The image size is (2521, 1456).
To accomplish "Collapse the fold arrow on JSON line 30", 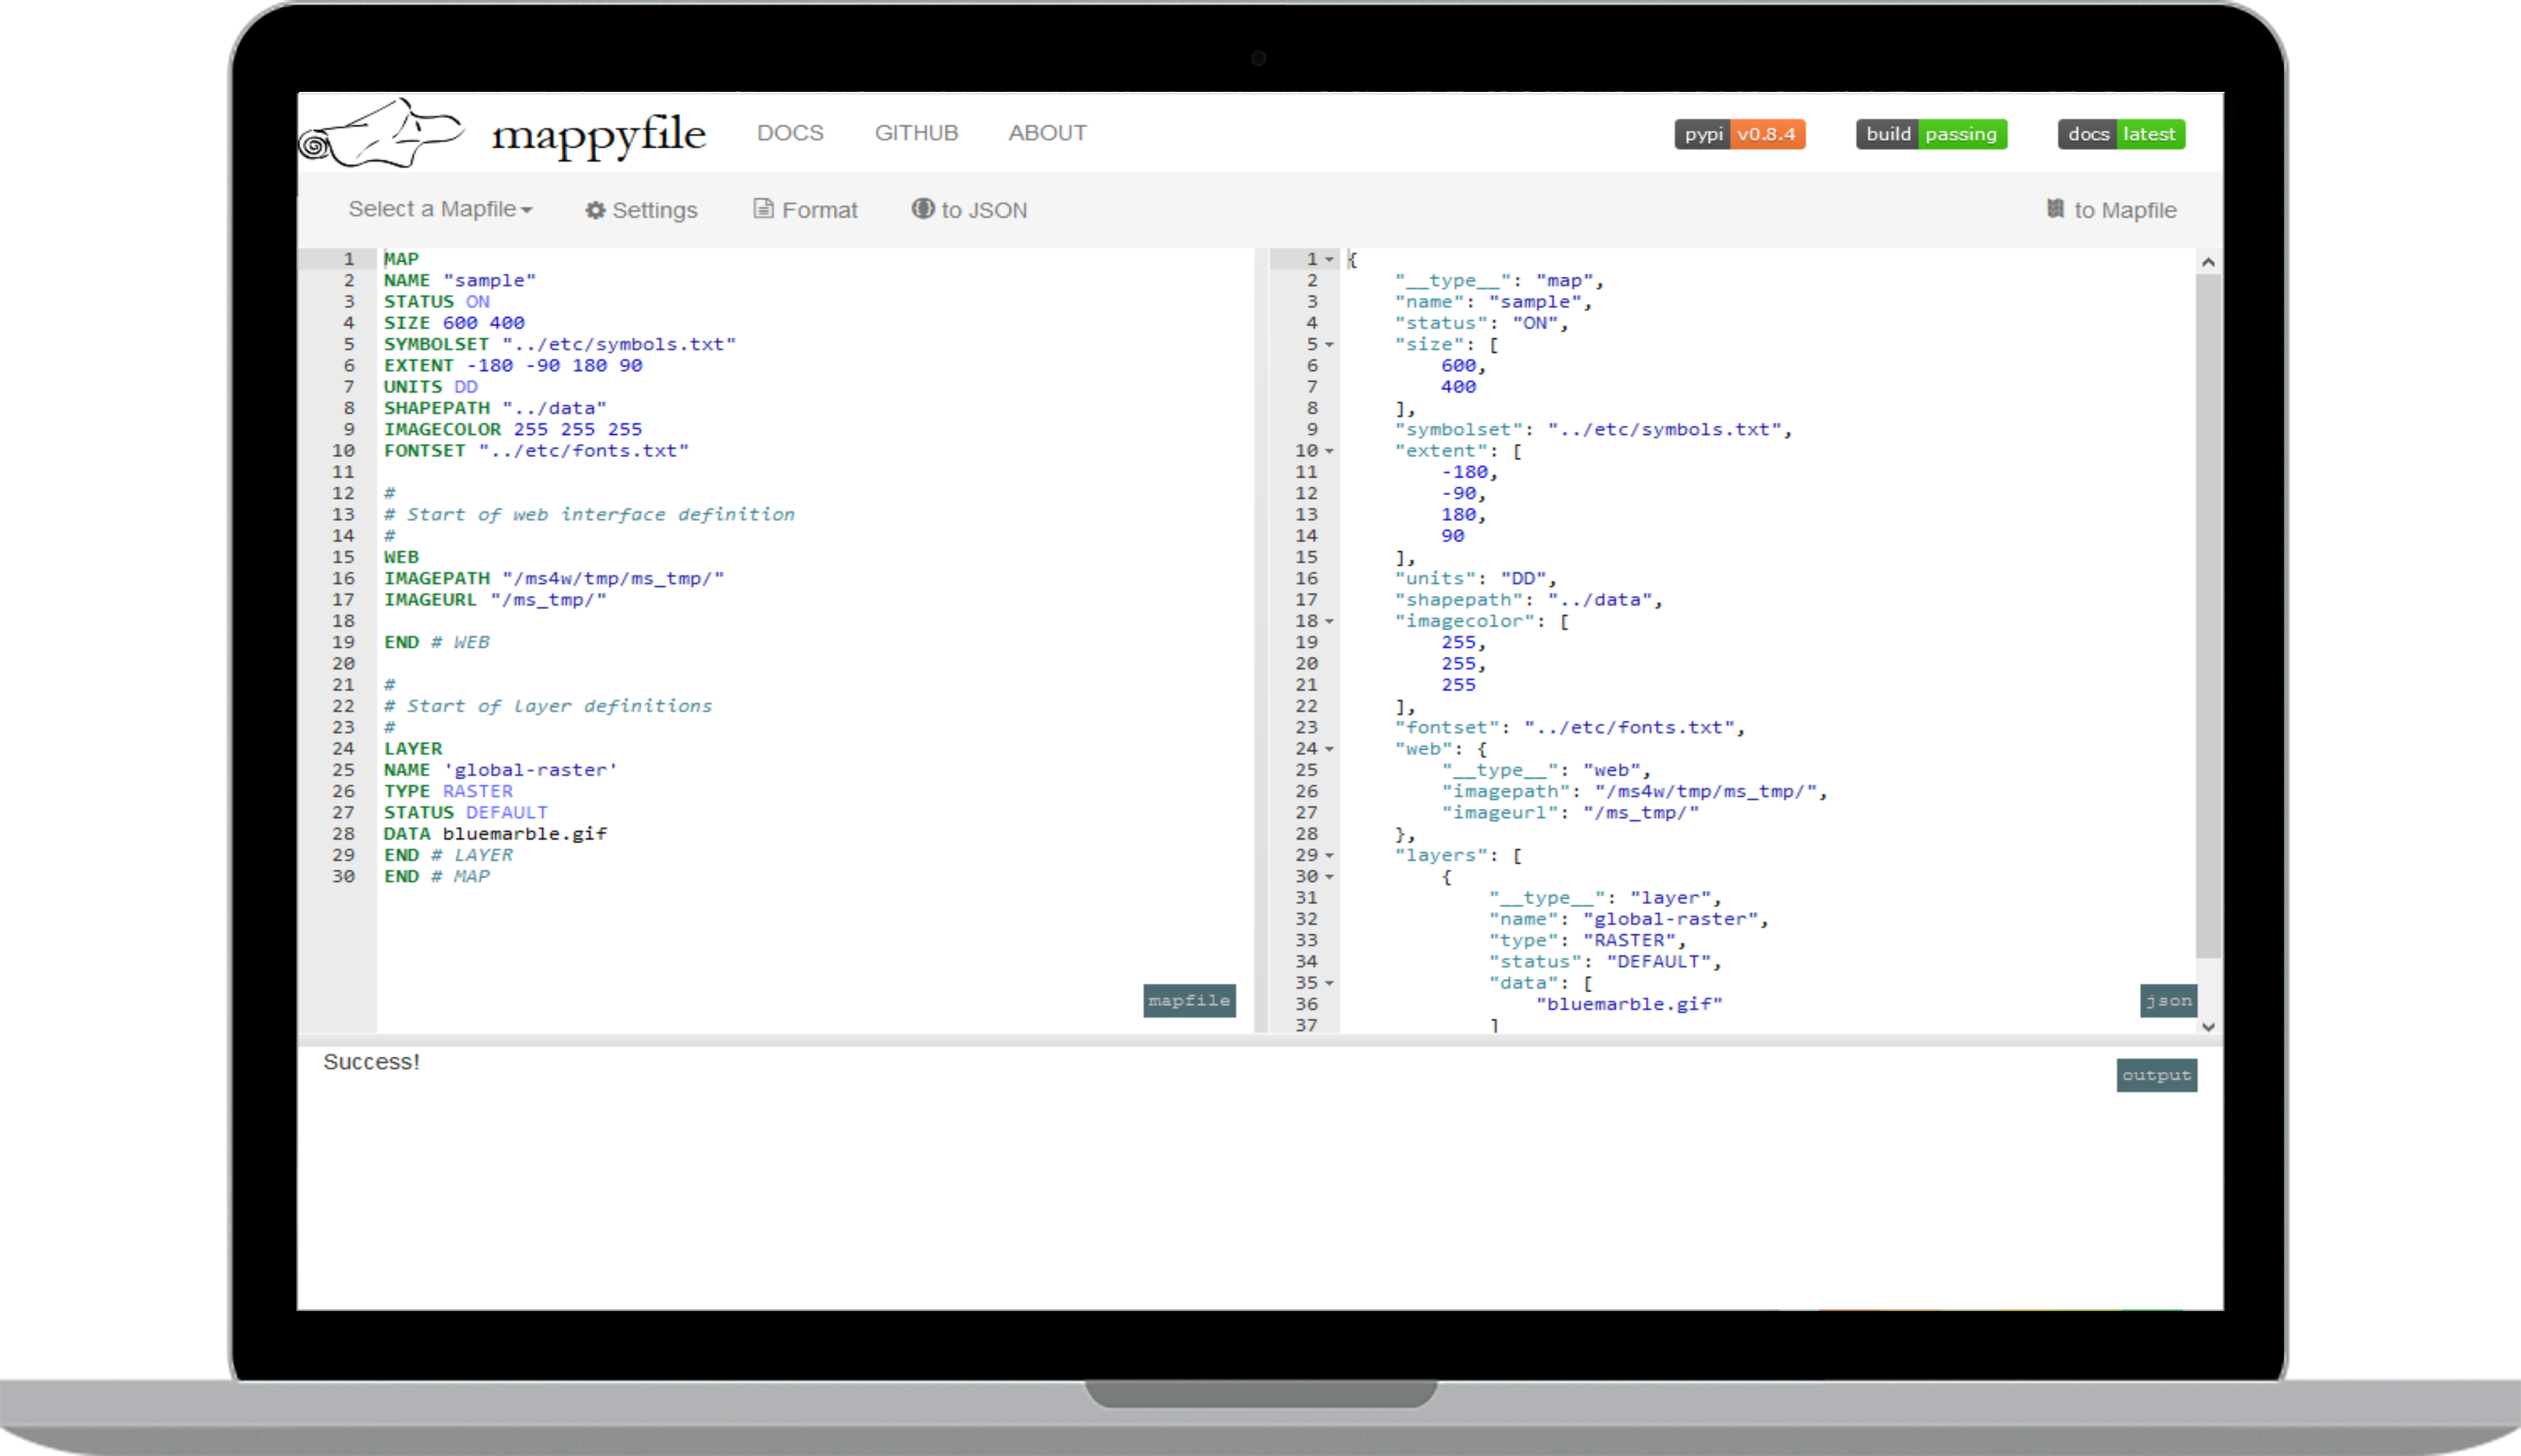I will [x=1330, y=877].
